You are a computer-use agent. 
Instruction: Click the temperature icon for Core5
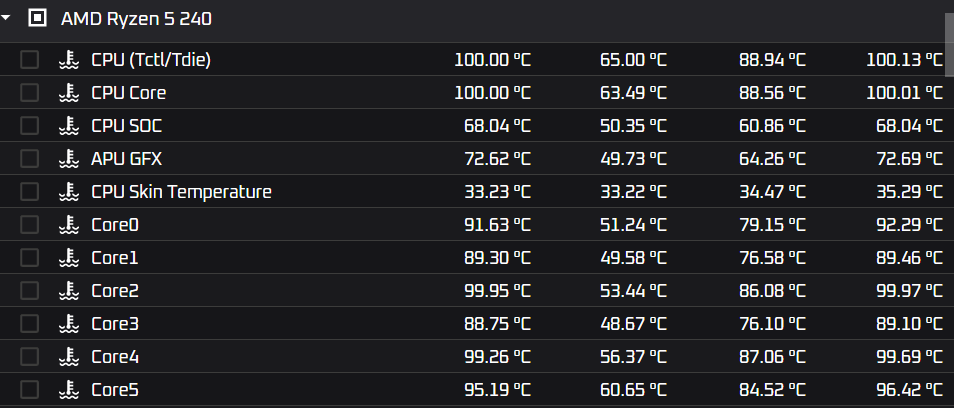tap(69, 390)
